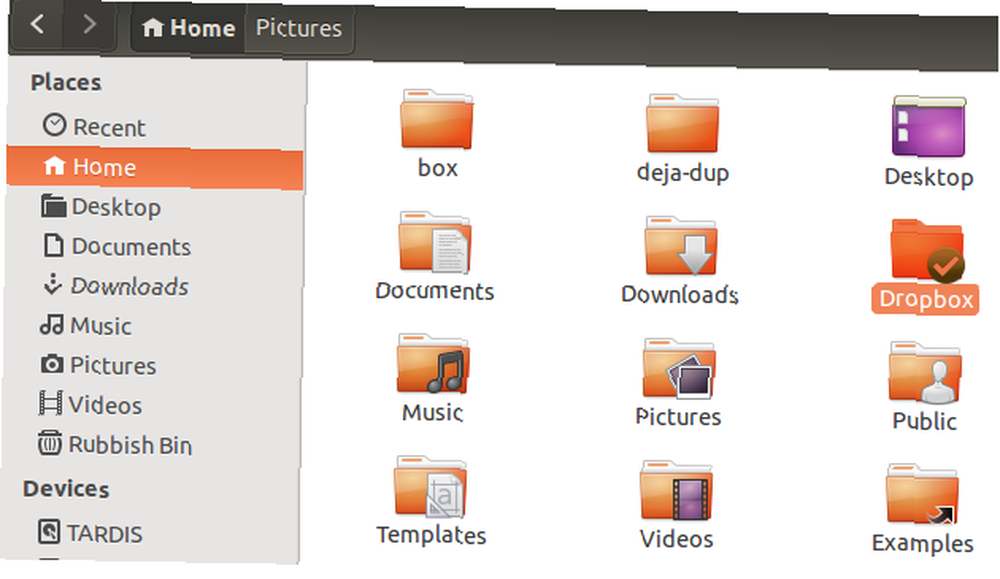Viewport: 1000px width, 579px height.
Task: Click the "box" folder name
Action: tap(438, 168)
